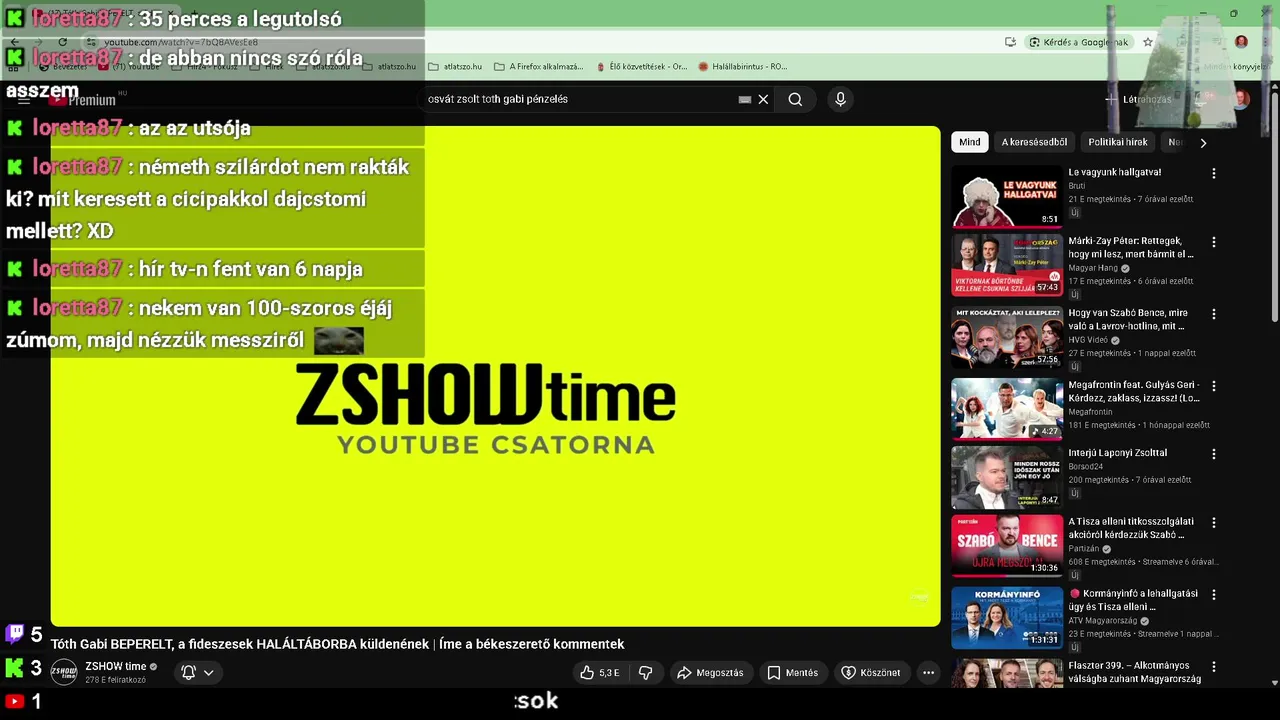Click the emote in the '100-szoros éjáj' message
1280x720 pixels.
click(x=338, y=341)
